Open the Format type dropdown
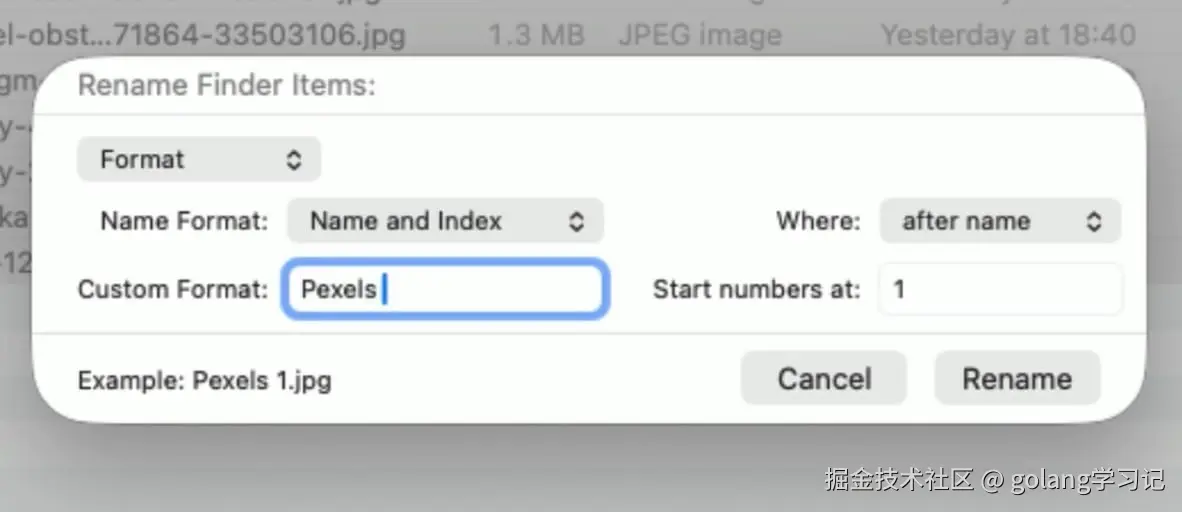 [198, 160]
